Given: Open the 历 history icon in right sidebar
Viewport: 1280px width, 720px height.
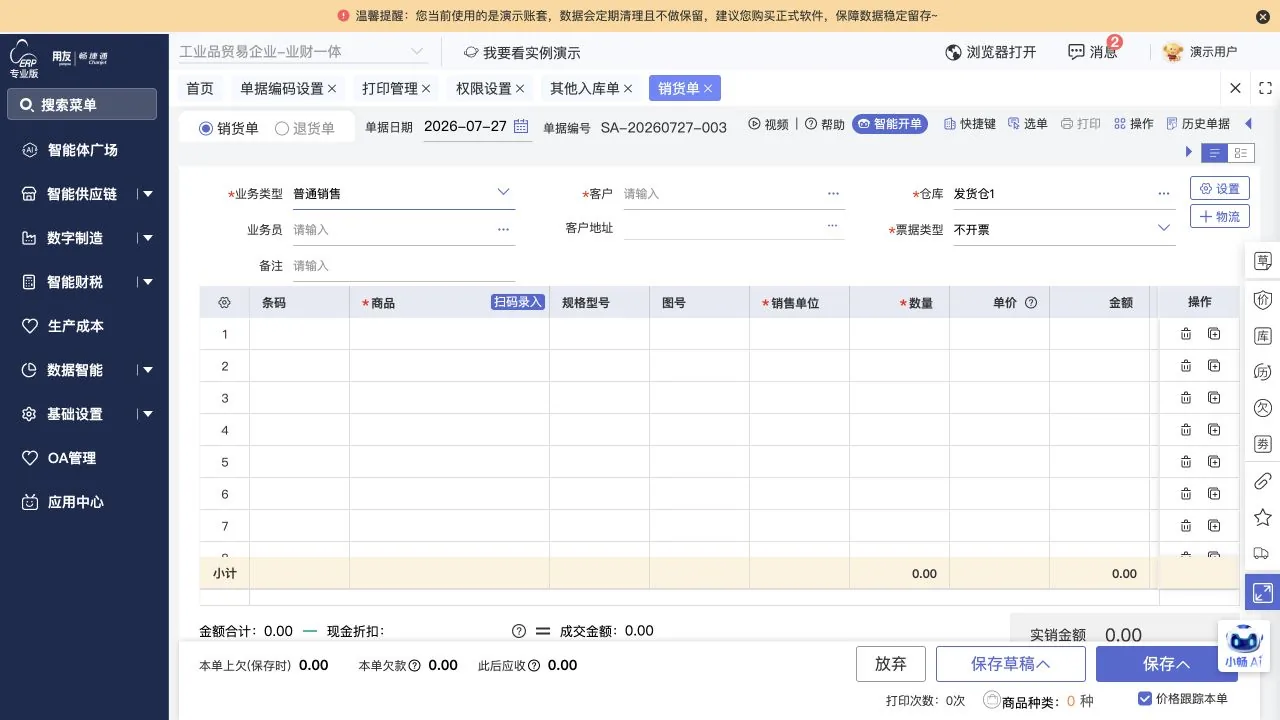Looking at the screenshot, I should point(1263,372).
